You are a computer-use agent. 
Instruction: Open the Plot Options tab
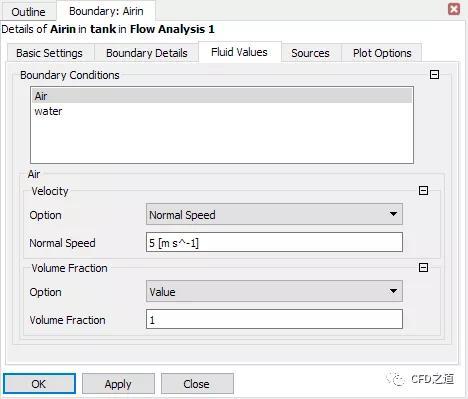pos(382,53)
